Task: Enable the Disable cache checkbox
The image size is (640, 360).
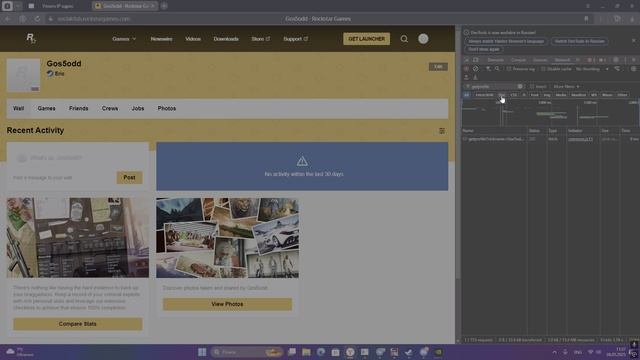Action: click(543, 69)
